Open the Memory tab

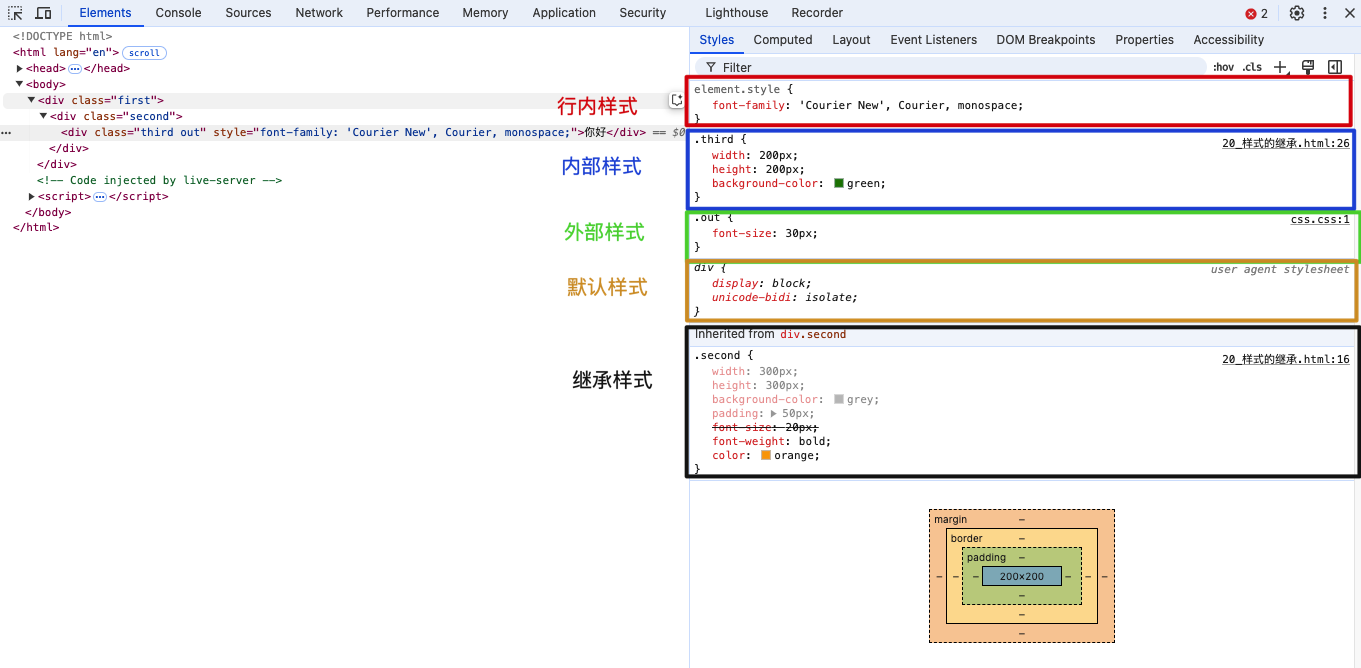pyautogui.click(x=485, y=13)
